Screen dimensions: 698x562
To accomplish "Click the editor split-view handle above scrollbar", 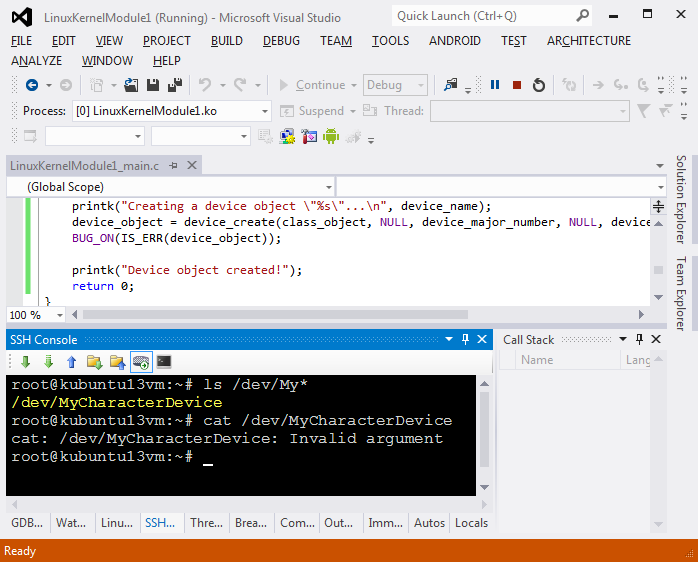I will pos(658,207).
